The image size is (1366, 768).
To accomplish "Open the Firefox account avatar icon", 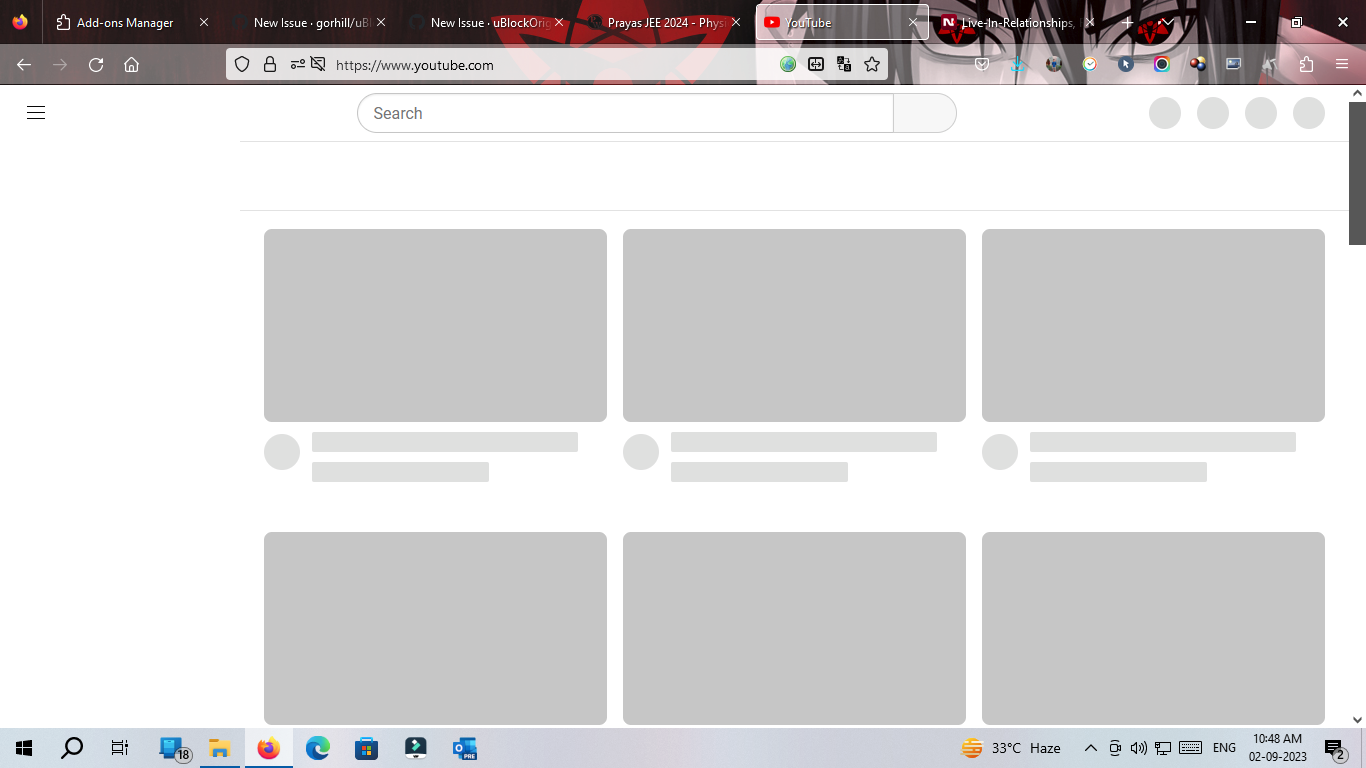I will [1053, 63].
